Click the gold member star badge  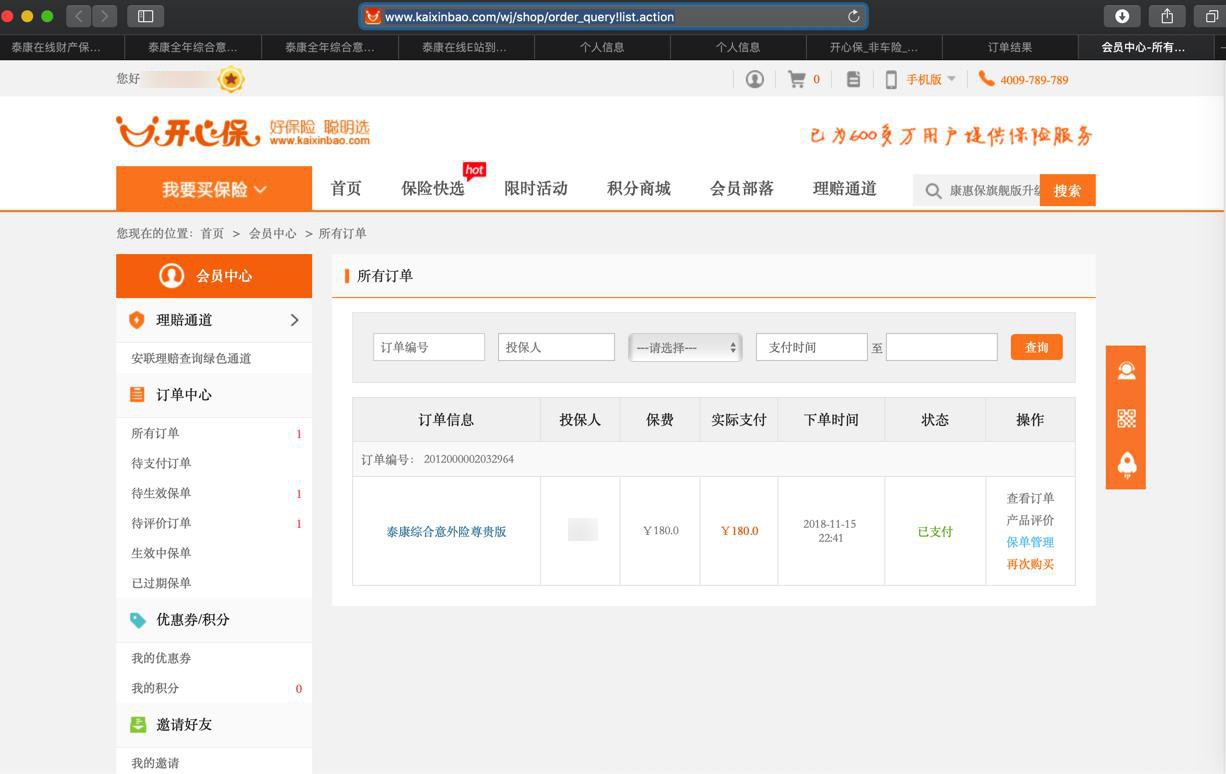tap(231, 79)
